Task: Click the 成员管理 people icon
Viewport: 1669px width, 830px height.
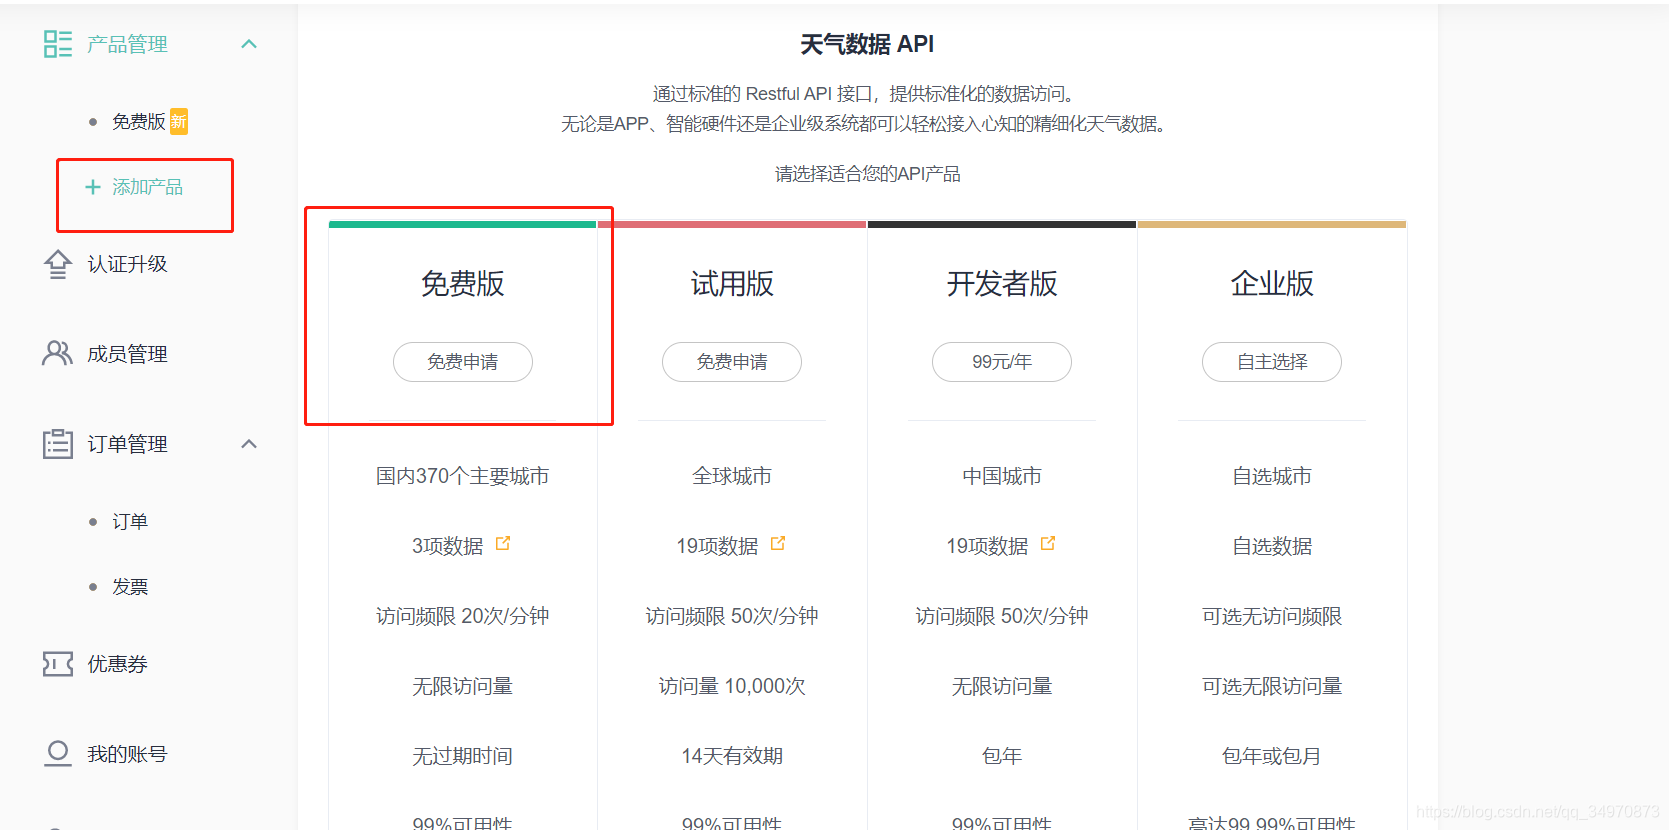Action: click(x=57, y=353)
